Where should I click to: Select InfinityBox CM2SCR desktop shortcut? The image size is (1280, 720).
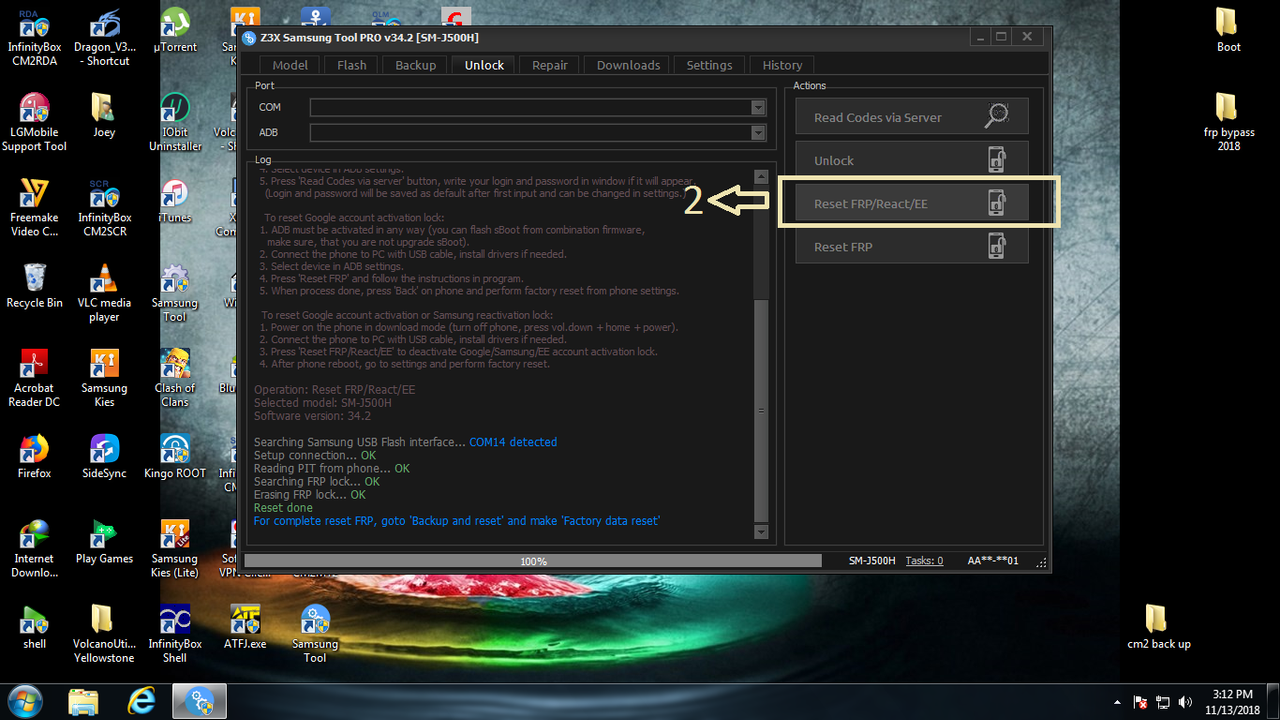[x=105, y=207]
